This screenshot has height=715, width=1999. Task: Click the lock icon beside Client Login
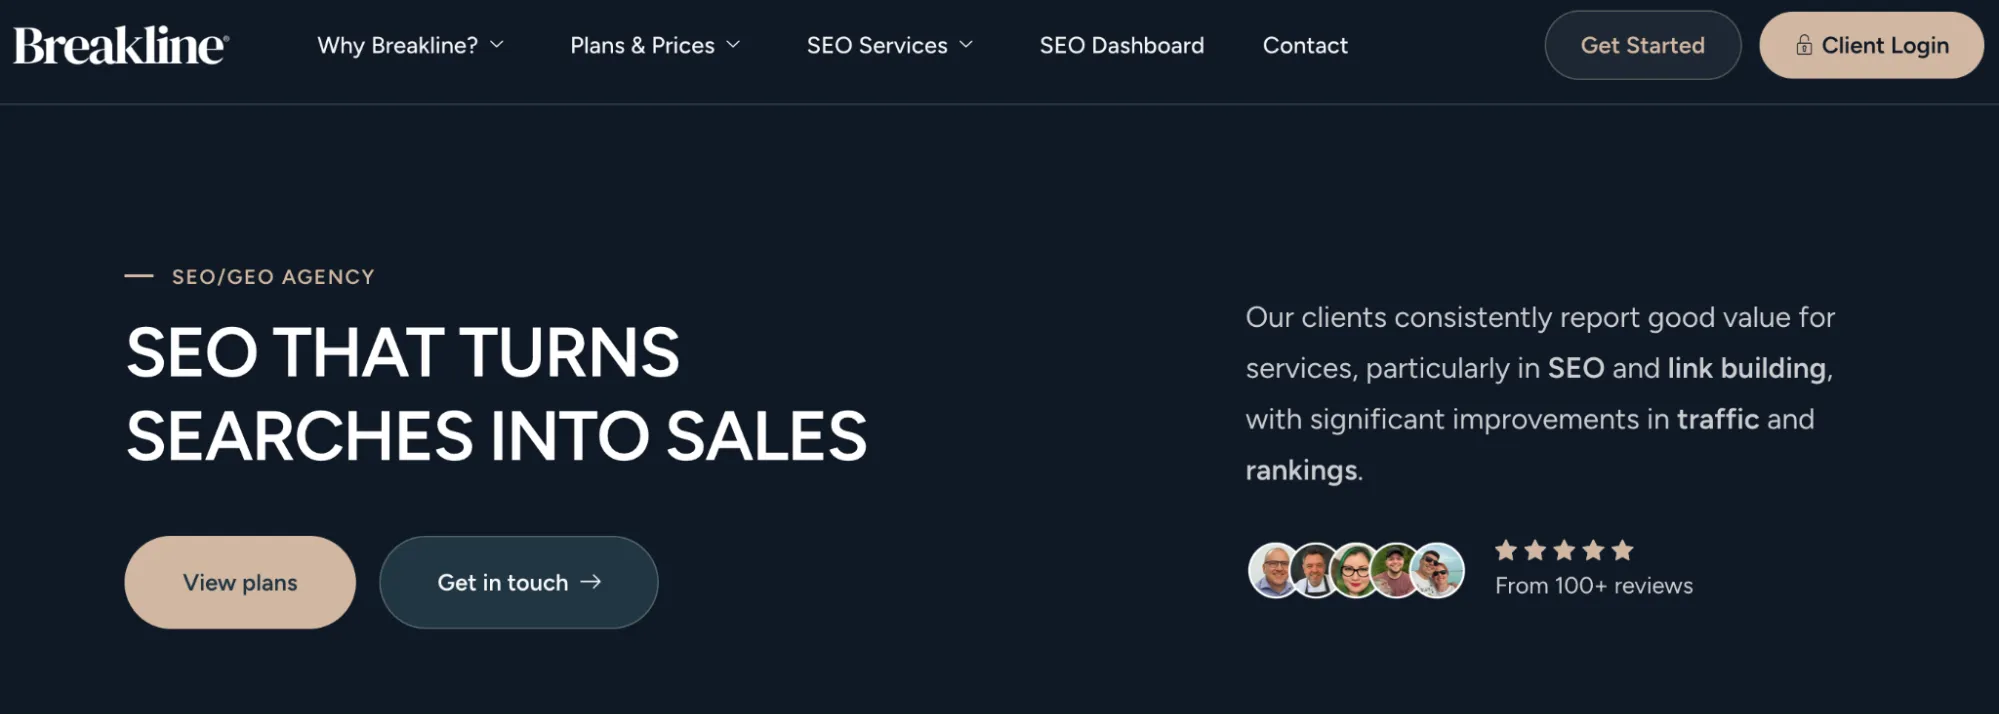tap(1805, 45)
